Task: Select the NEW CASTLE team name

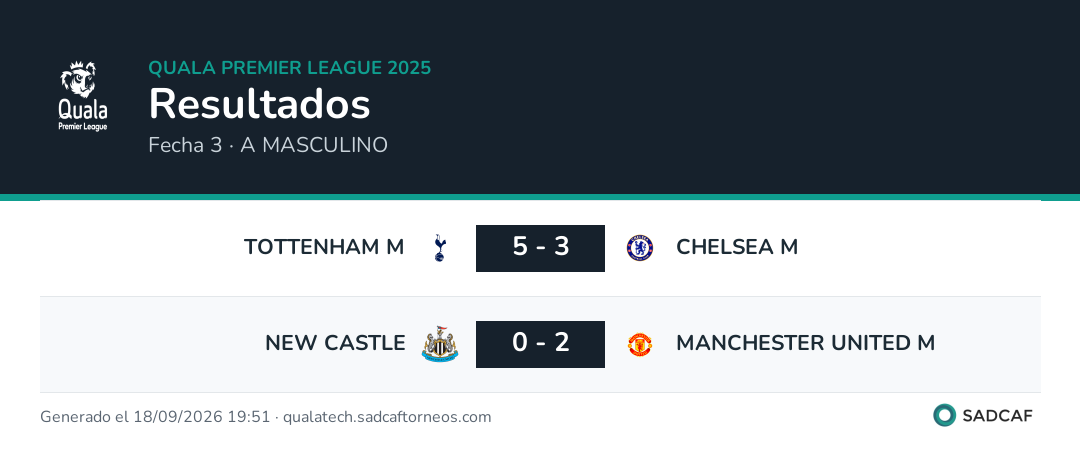Action: tap(335, 343)
